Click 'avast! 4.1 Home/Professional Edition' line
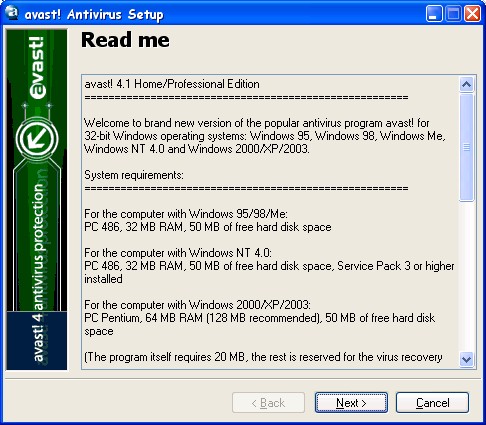This screenshot has width=486, height=425. tap(172, 84)
